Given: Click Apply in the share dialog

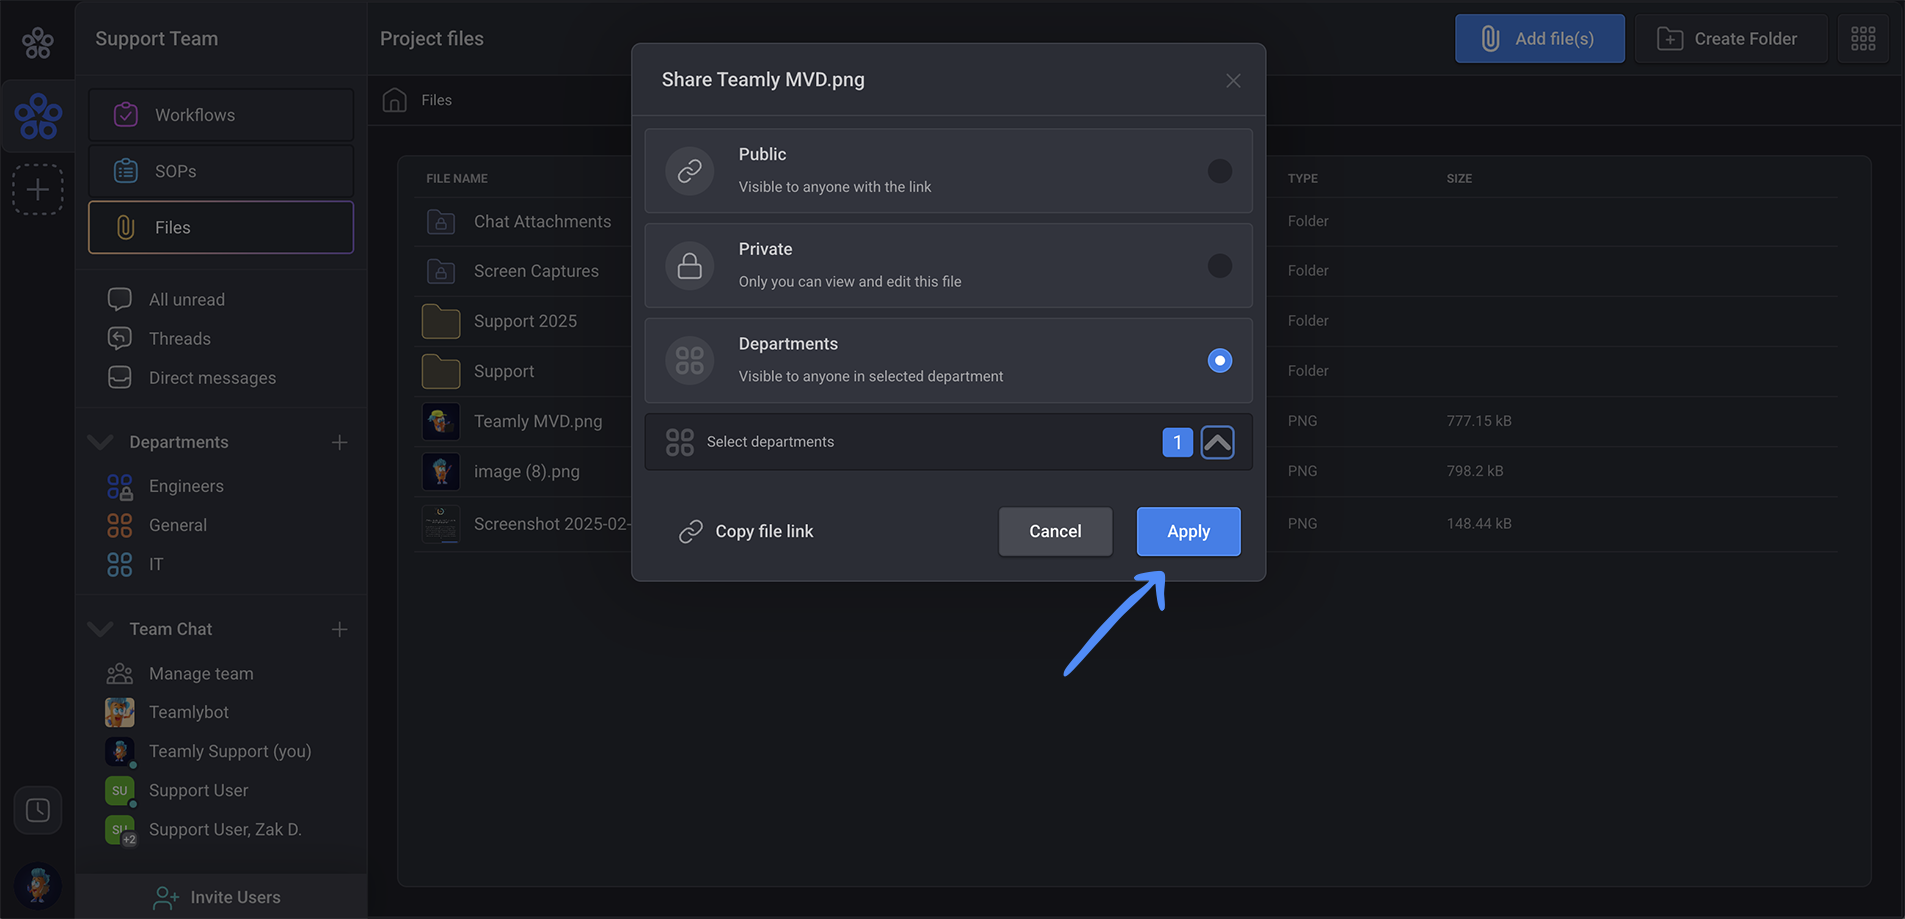Looking at the screenshot, I should click(1188, 531).
